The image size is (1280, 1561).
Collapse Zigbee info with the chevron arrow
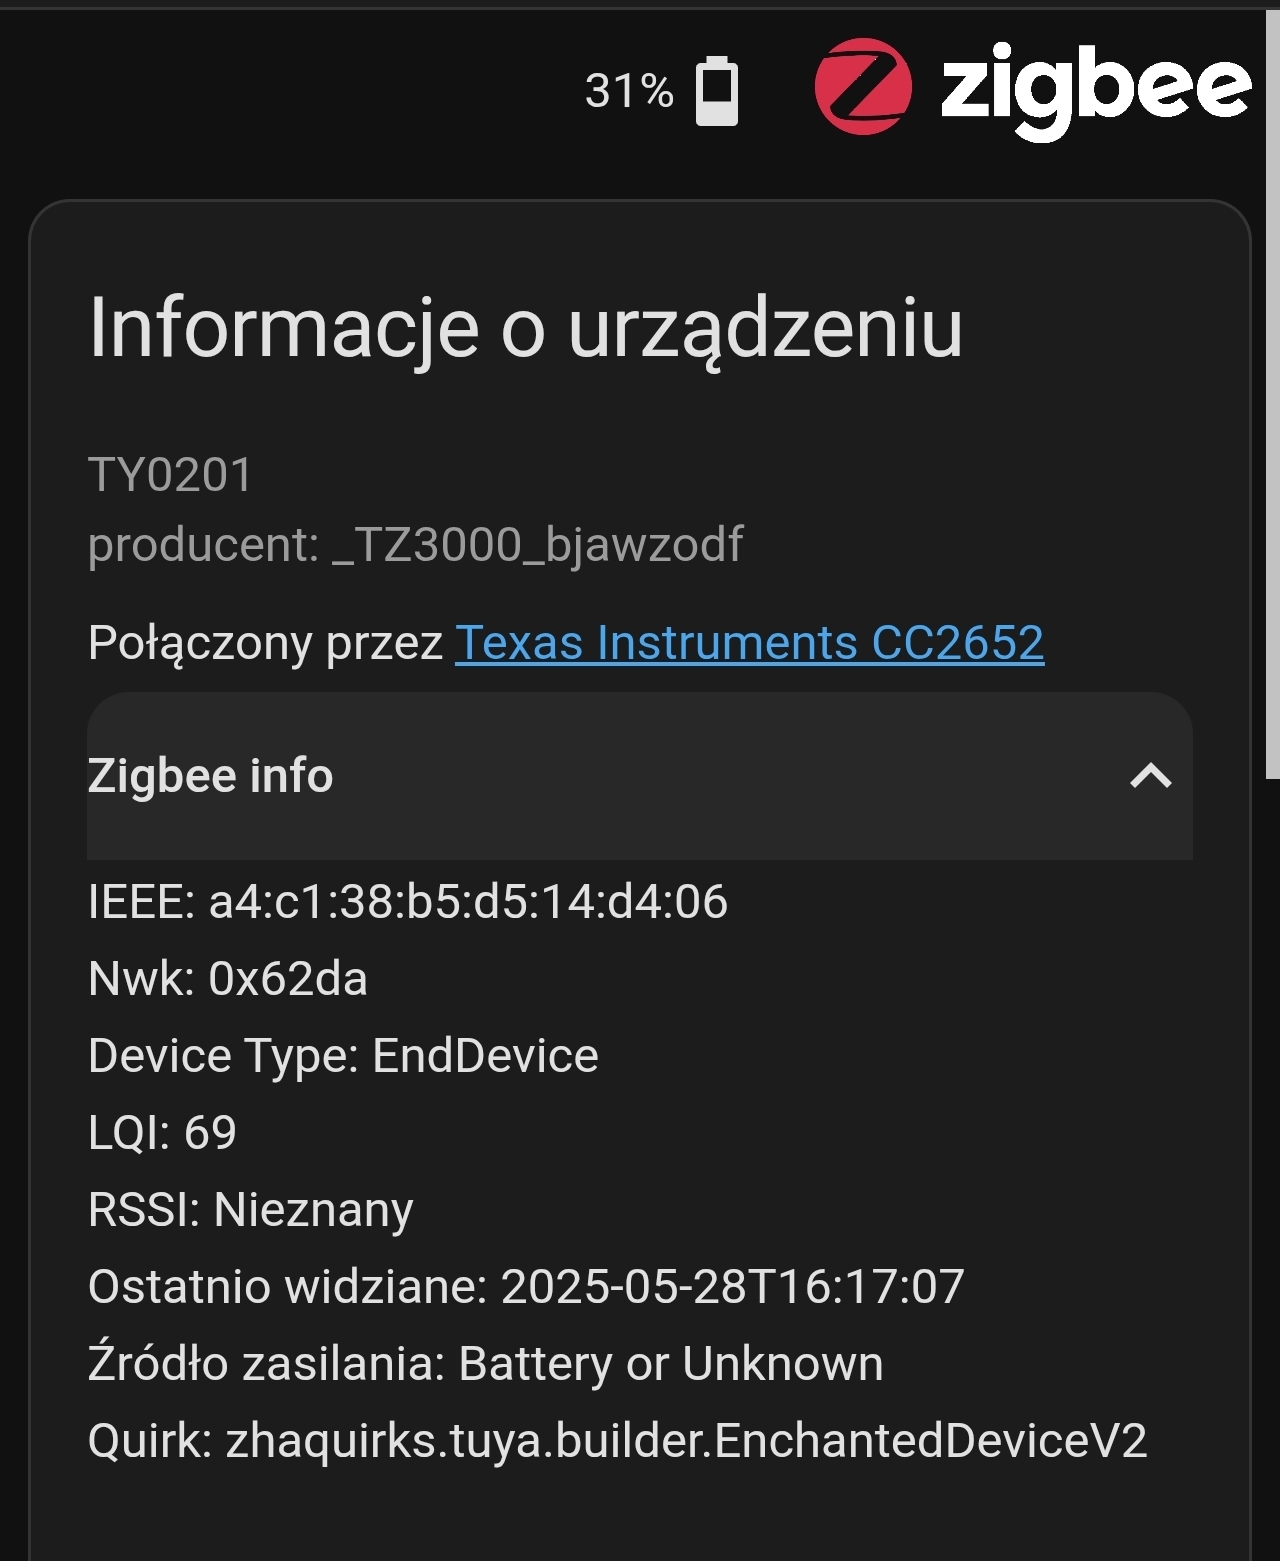pos(1150,776)
